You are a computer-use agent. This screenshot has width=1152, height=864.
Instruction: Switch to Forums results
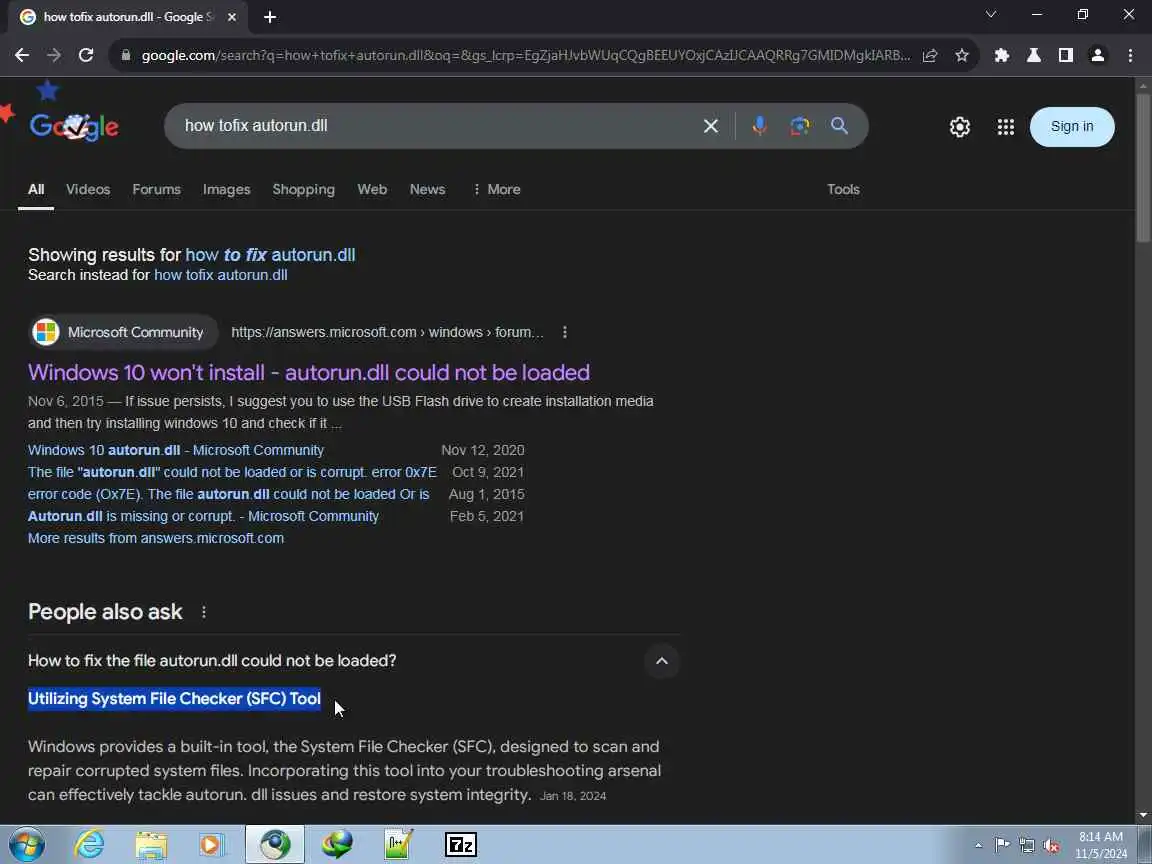click(156, 190)
